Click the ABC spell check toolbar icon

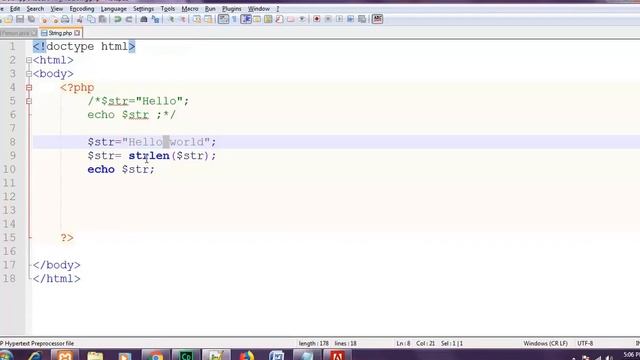tap(377, 19)
